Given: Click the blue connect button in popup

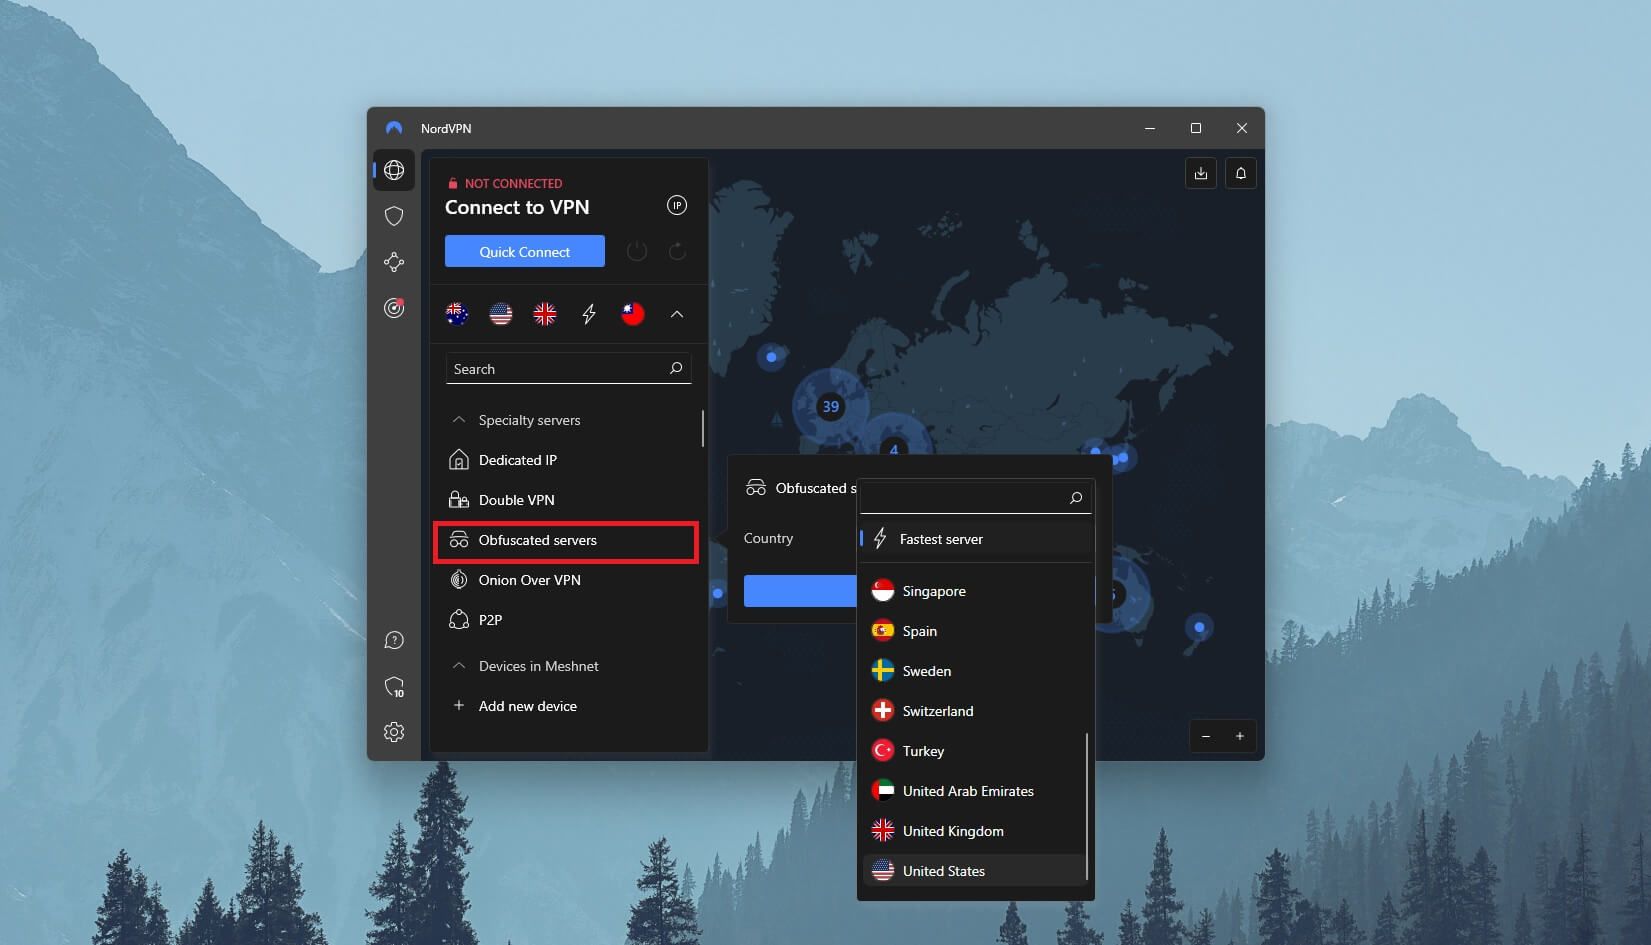Looking at the screenshot, I should tap(800, 590).
